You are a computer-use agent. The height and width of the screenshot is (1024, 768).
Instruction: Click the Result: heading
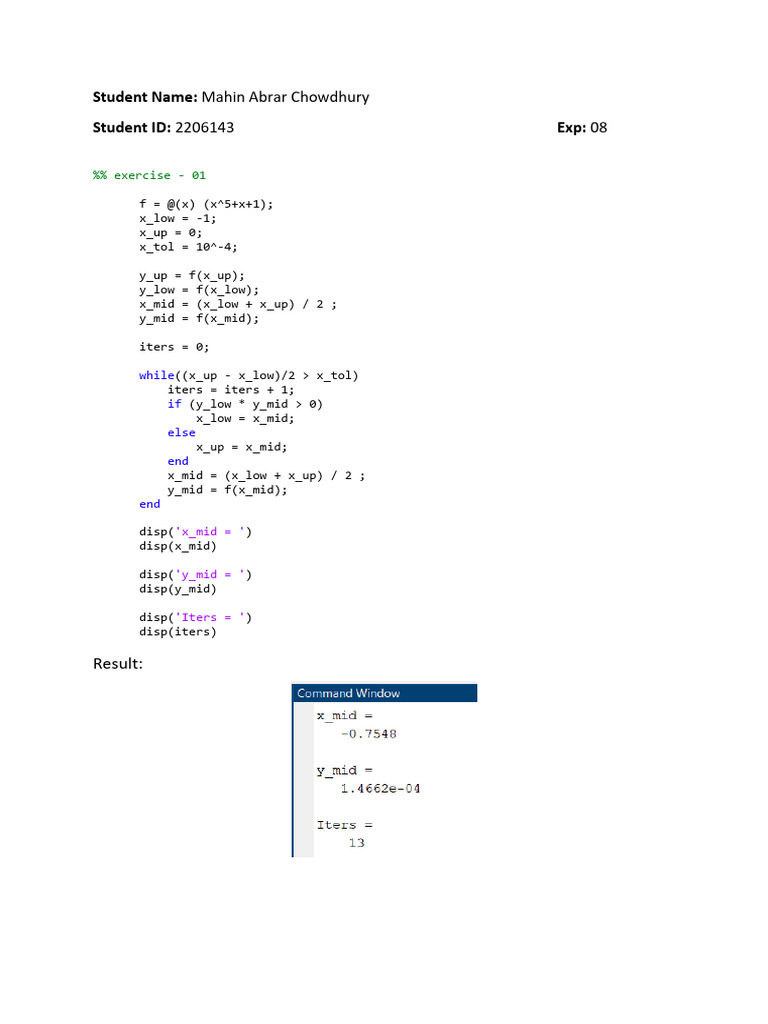pos(118,664)
